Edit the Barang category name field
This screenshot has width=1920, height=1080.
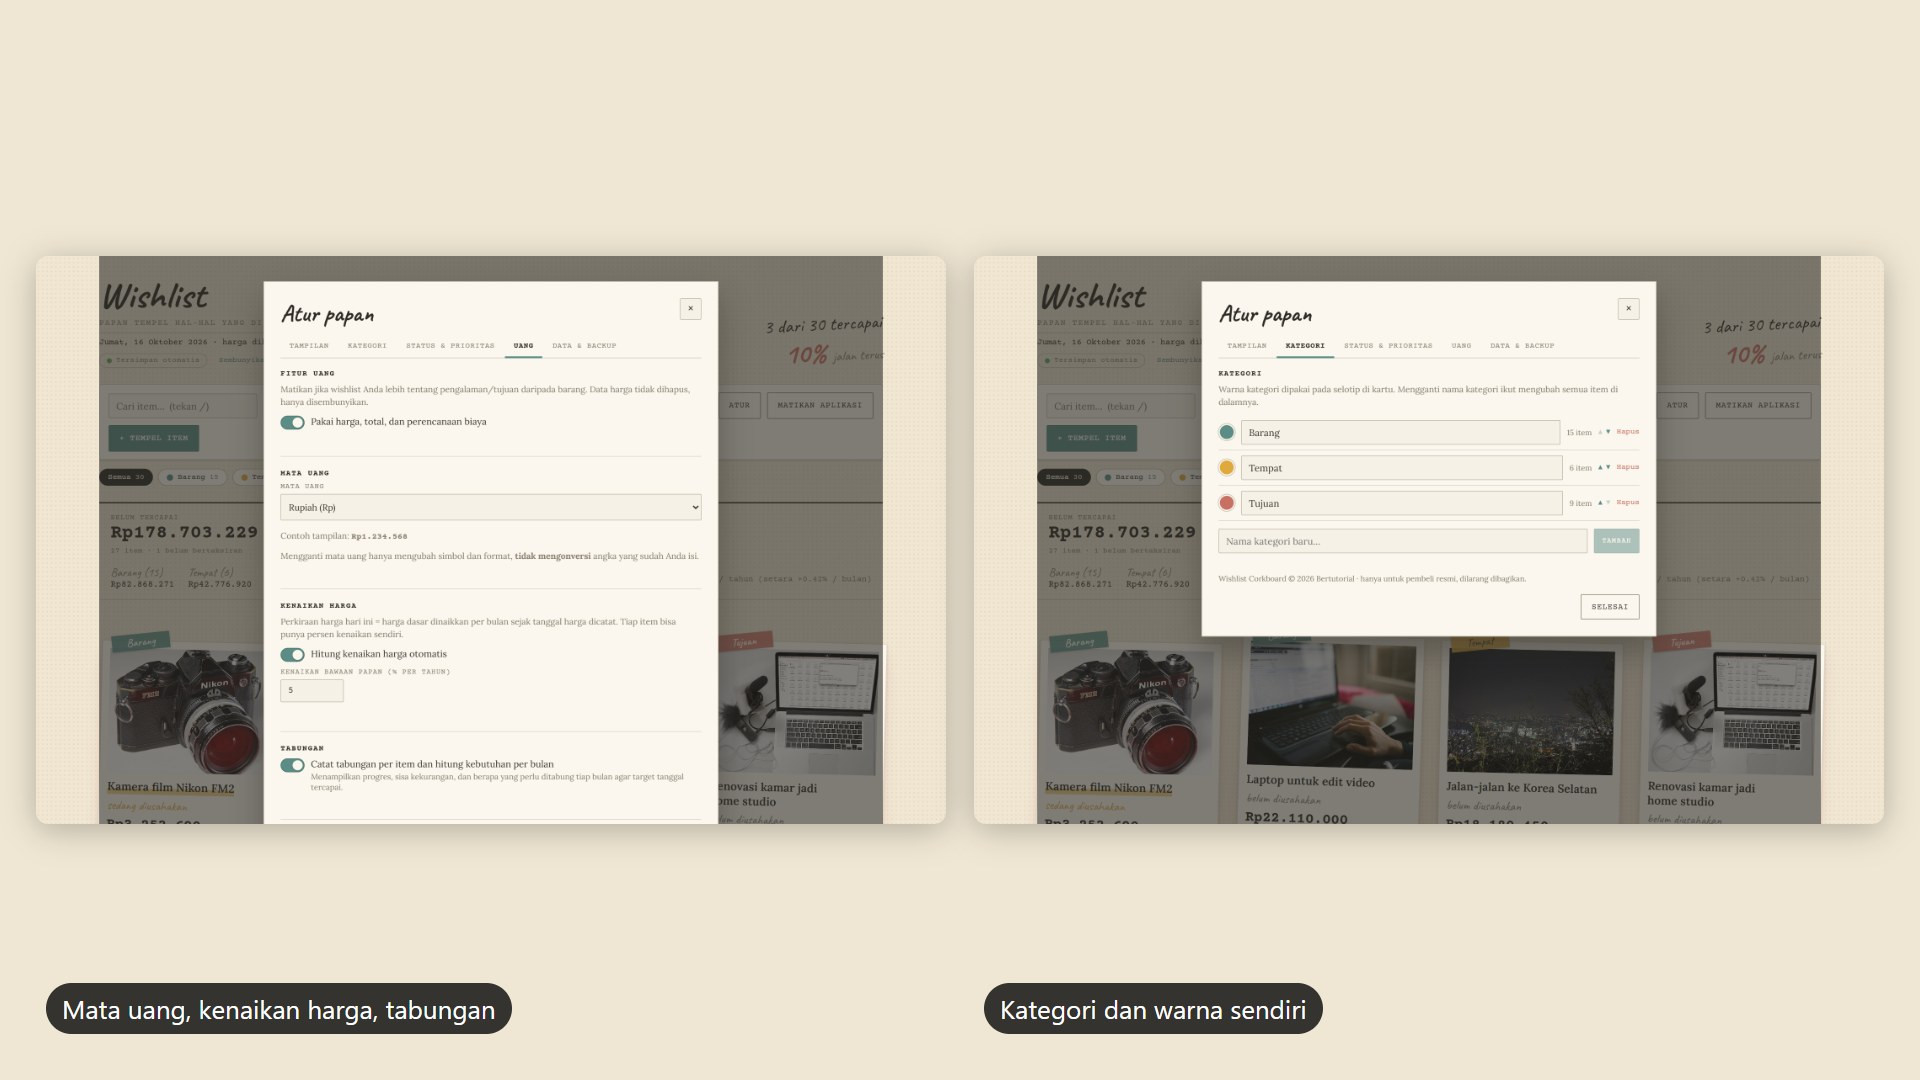(1400, 432)
